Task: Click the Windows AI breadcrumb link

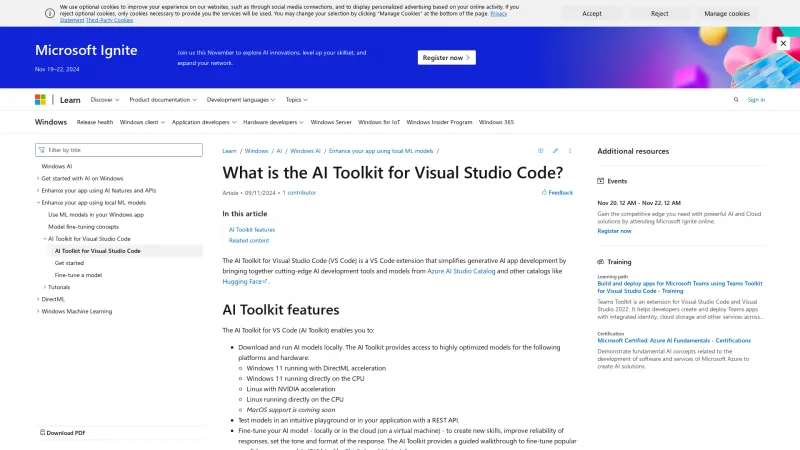Action: click(x=305, y=151)
